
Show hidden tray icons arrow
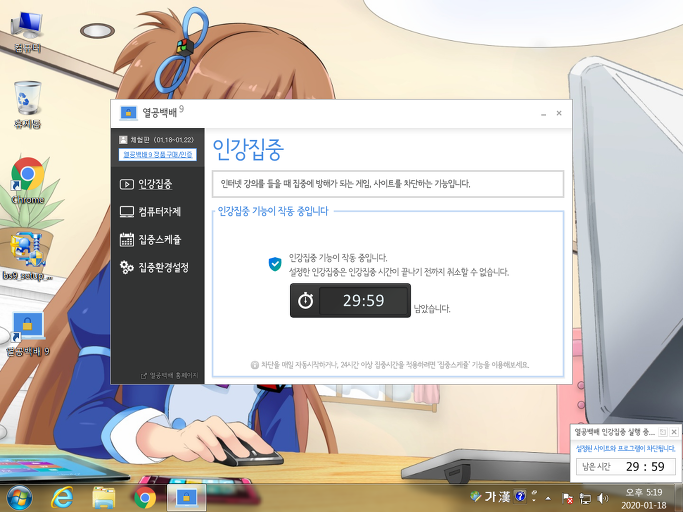[x=548, y=498]
